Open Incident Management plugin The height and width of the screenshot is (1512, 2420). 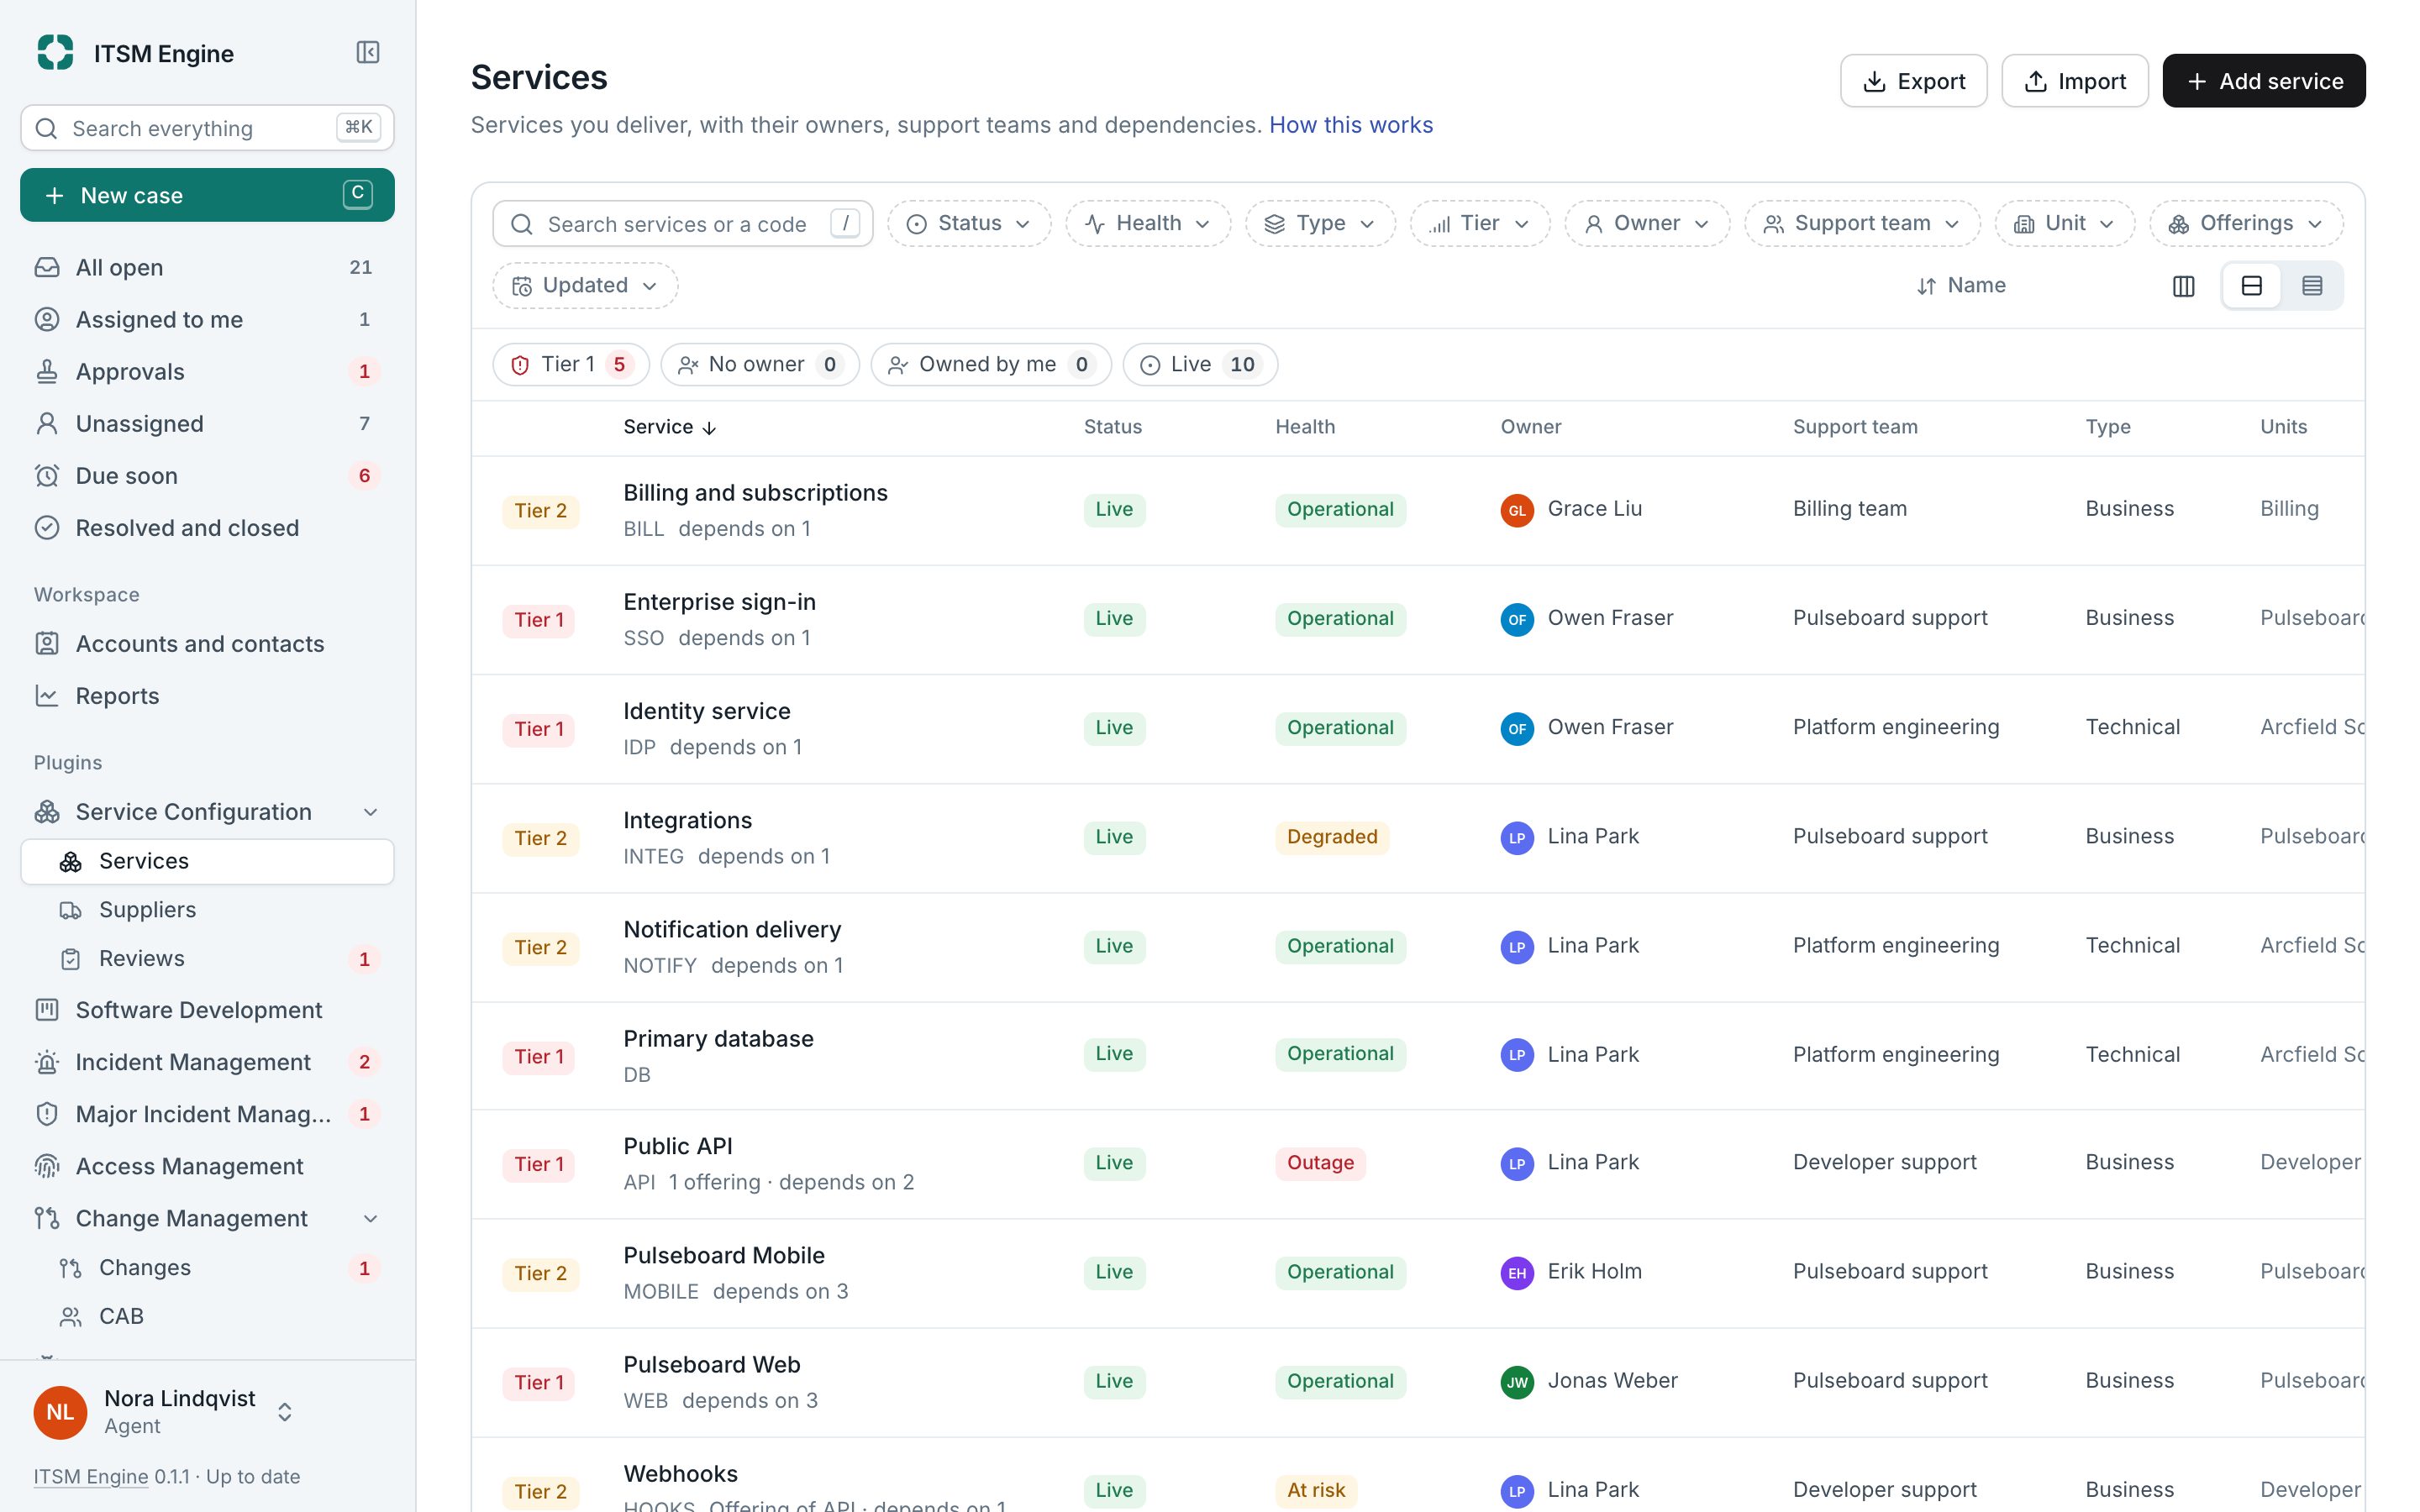(207, 1062)
